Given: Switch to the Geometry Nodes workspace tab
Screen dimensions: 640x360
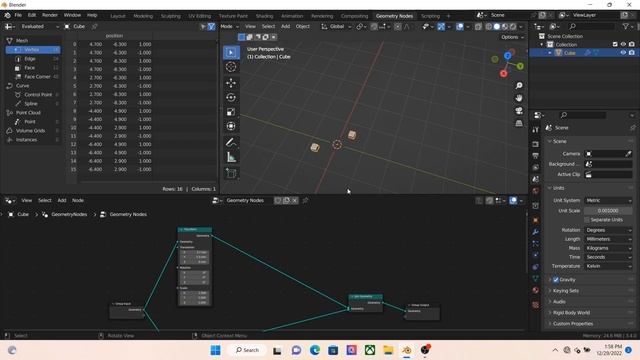Looking at the screenshot, I should click(394, 16).
